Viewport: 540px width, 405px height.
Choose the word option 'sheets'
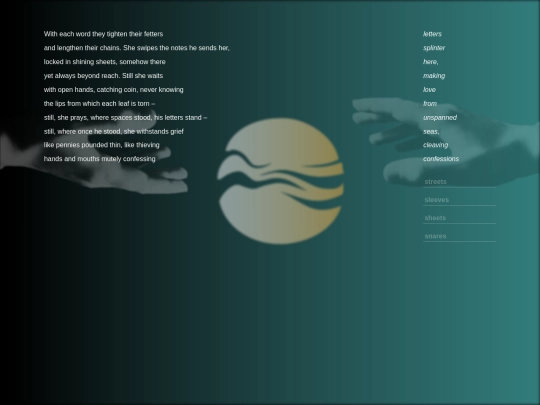point(459,218)
